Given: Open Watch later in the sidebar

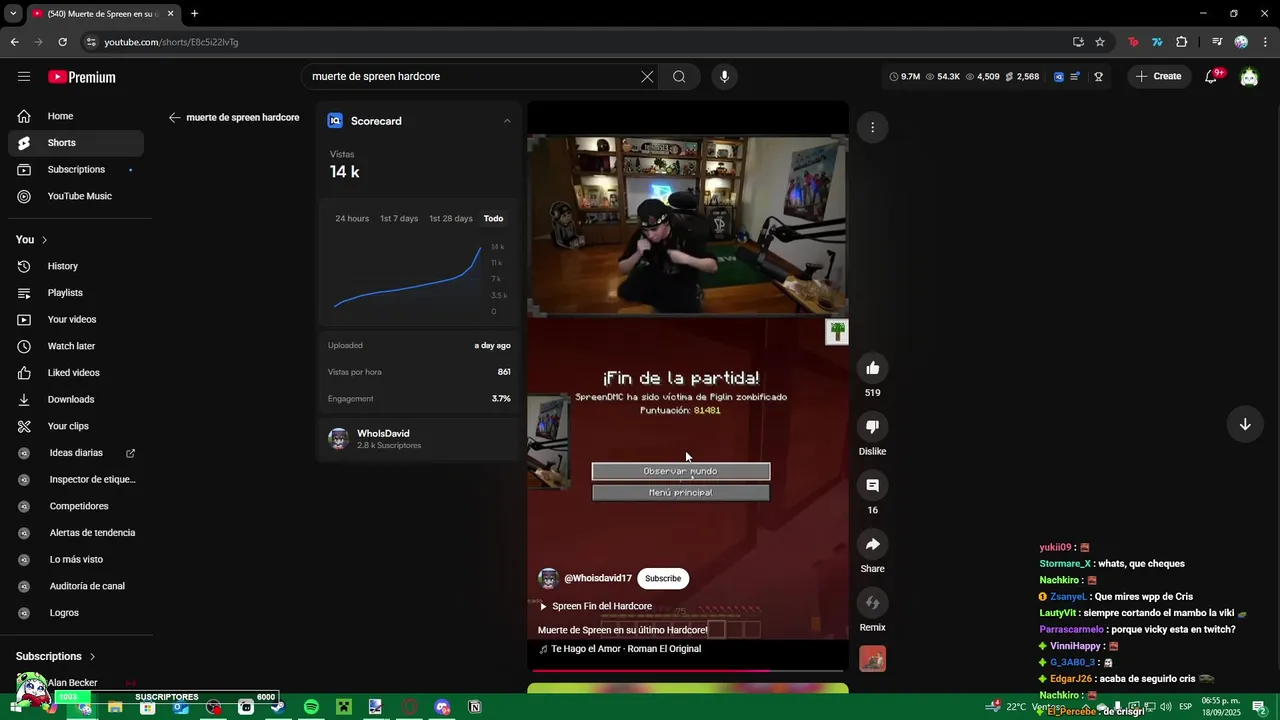Looking at the screenshot, I should point(76,346).
